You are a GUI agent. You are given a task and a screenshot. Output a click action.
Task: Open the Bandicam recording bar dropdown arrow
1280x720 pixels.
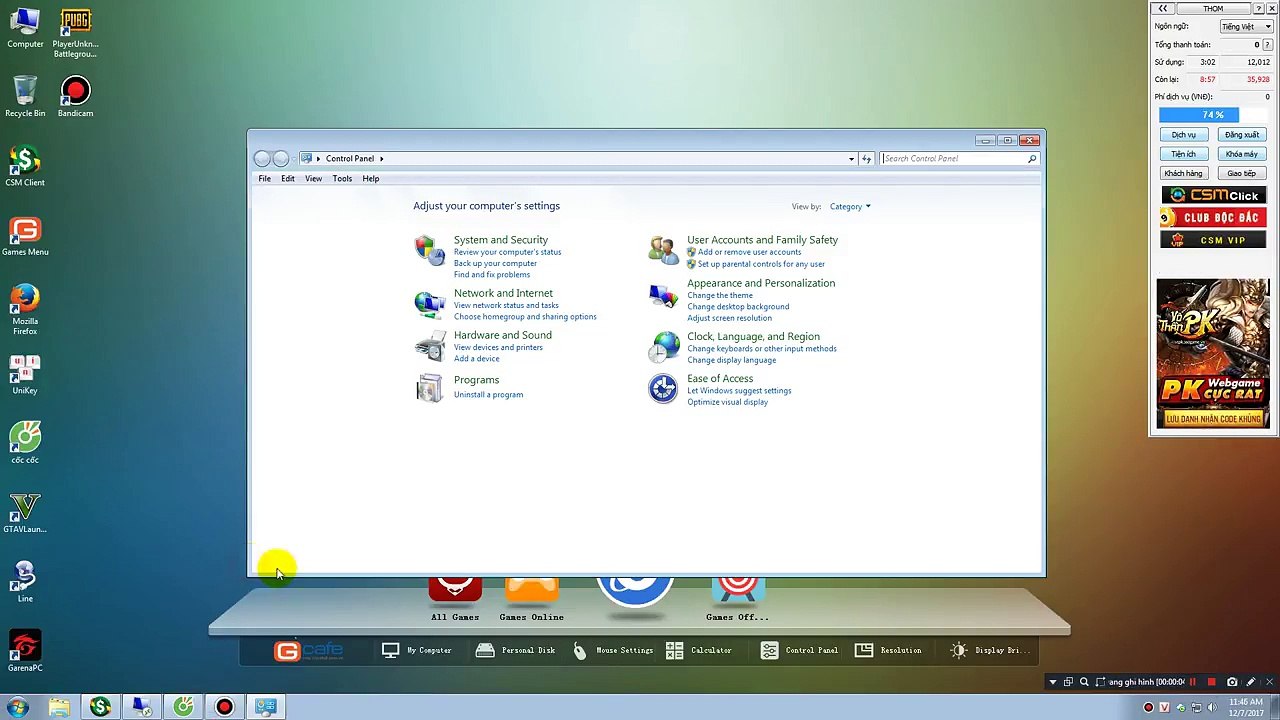pyautogui.click(x=1052, y=682)
